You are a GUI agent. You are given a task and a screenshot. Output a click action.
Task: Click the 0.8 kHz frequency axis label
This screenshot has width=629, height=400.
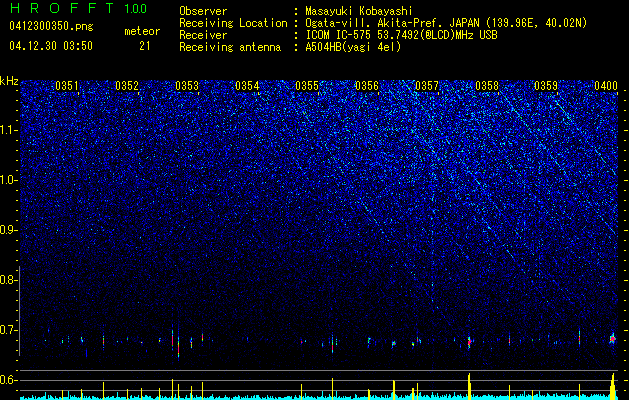[x=8, y=280]
